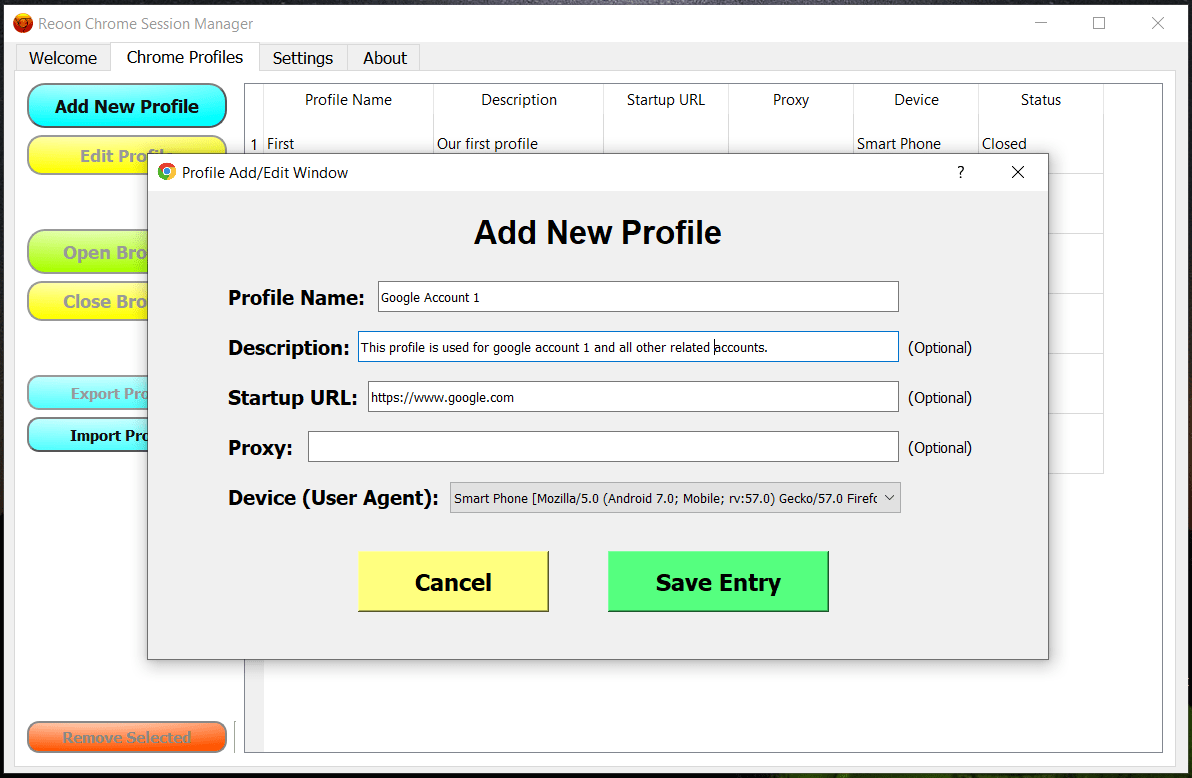This screenshot has width=1192, height=778.
Task: Click into the Description text field
Action: (x=628, y=347)
